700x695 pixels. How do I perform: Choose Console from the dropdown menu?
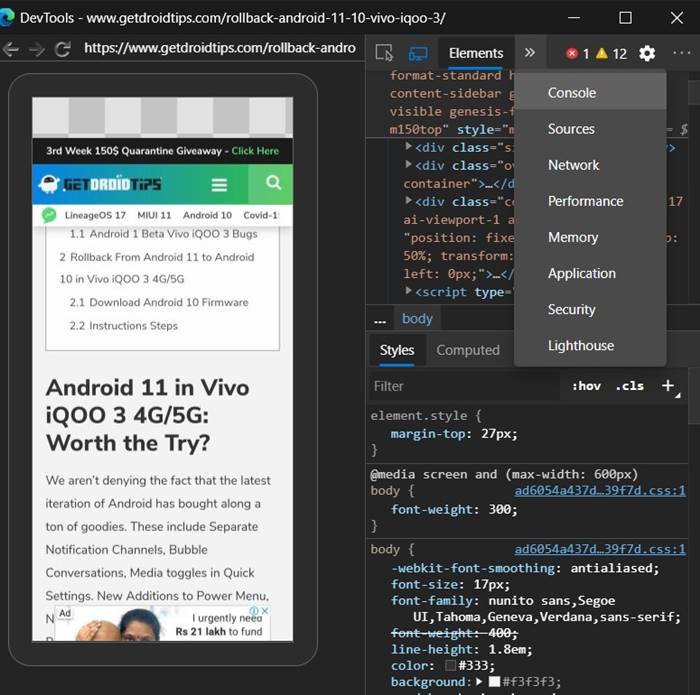click(x=590, y=92)
